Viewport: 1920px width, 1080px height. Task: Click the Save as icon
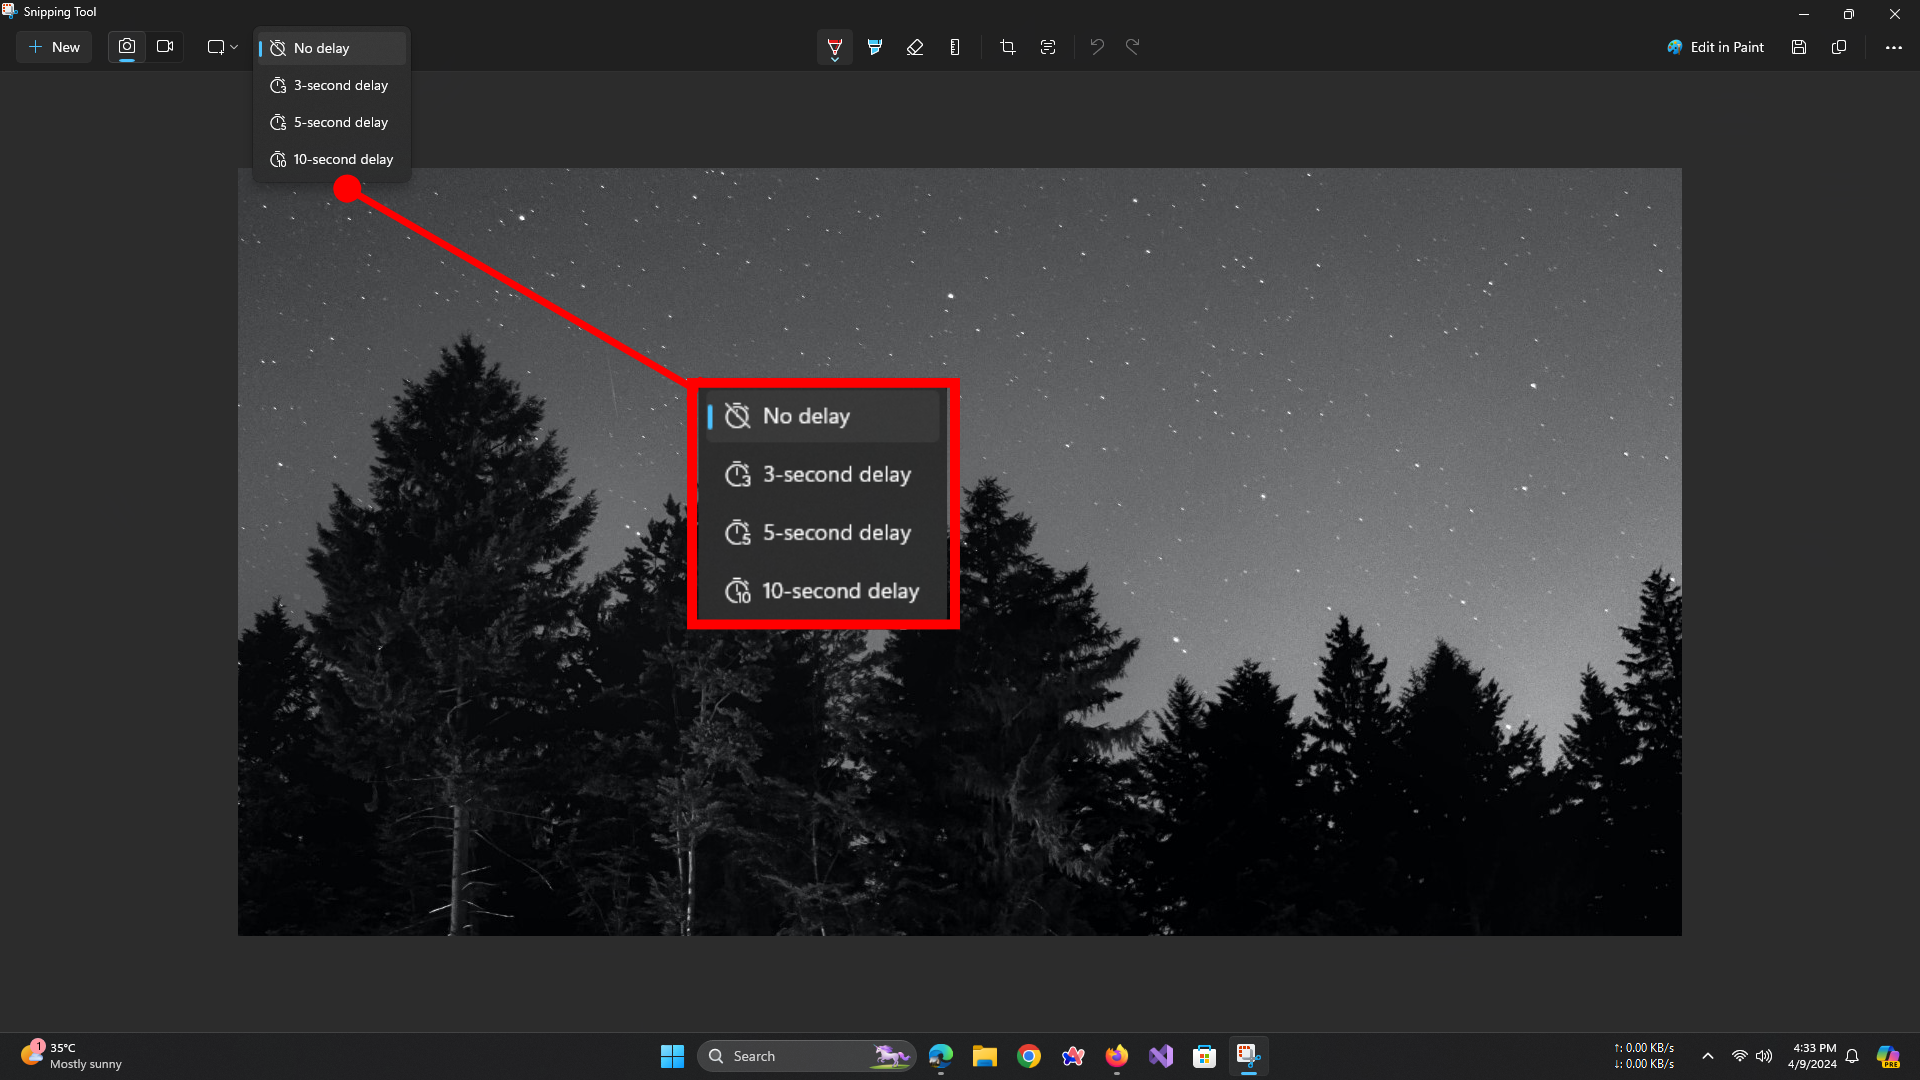(1799, 47)
